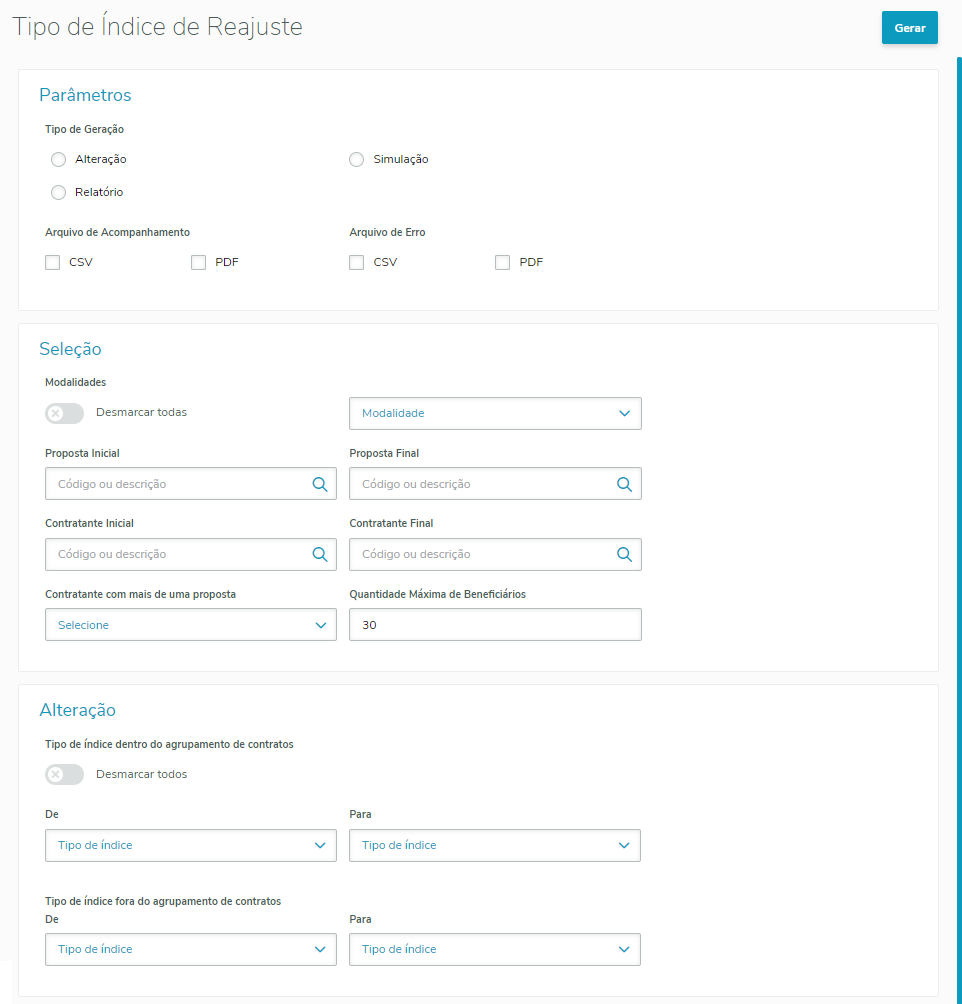Select the Alteração radio button

[x=58, y=159]
